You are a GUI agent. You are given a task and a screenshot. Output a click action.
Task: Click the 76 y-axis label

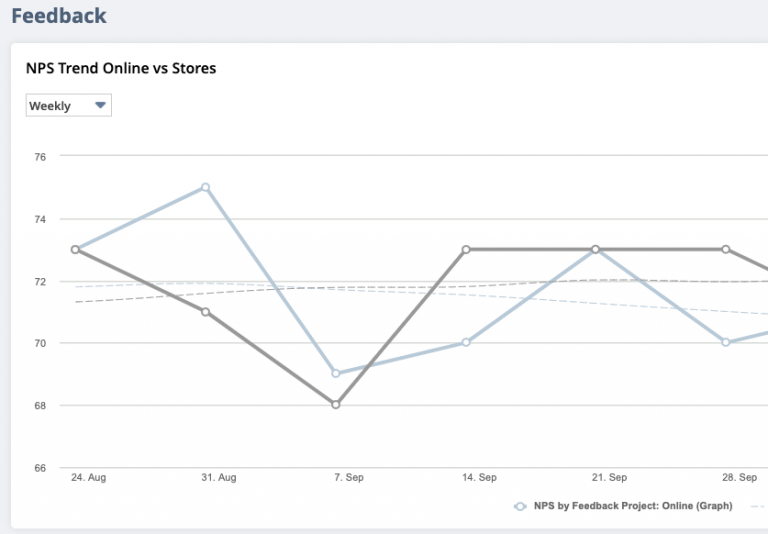(40, 157)
